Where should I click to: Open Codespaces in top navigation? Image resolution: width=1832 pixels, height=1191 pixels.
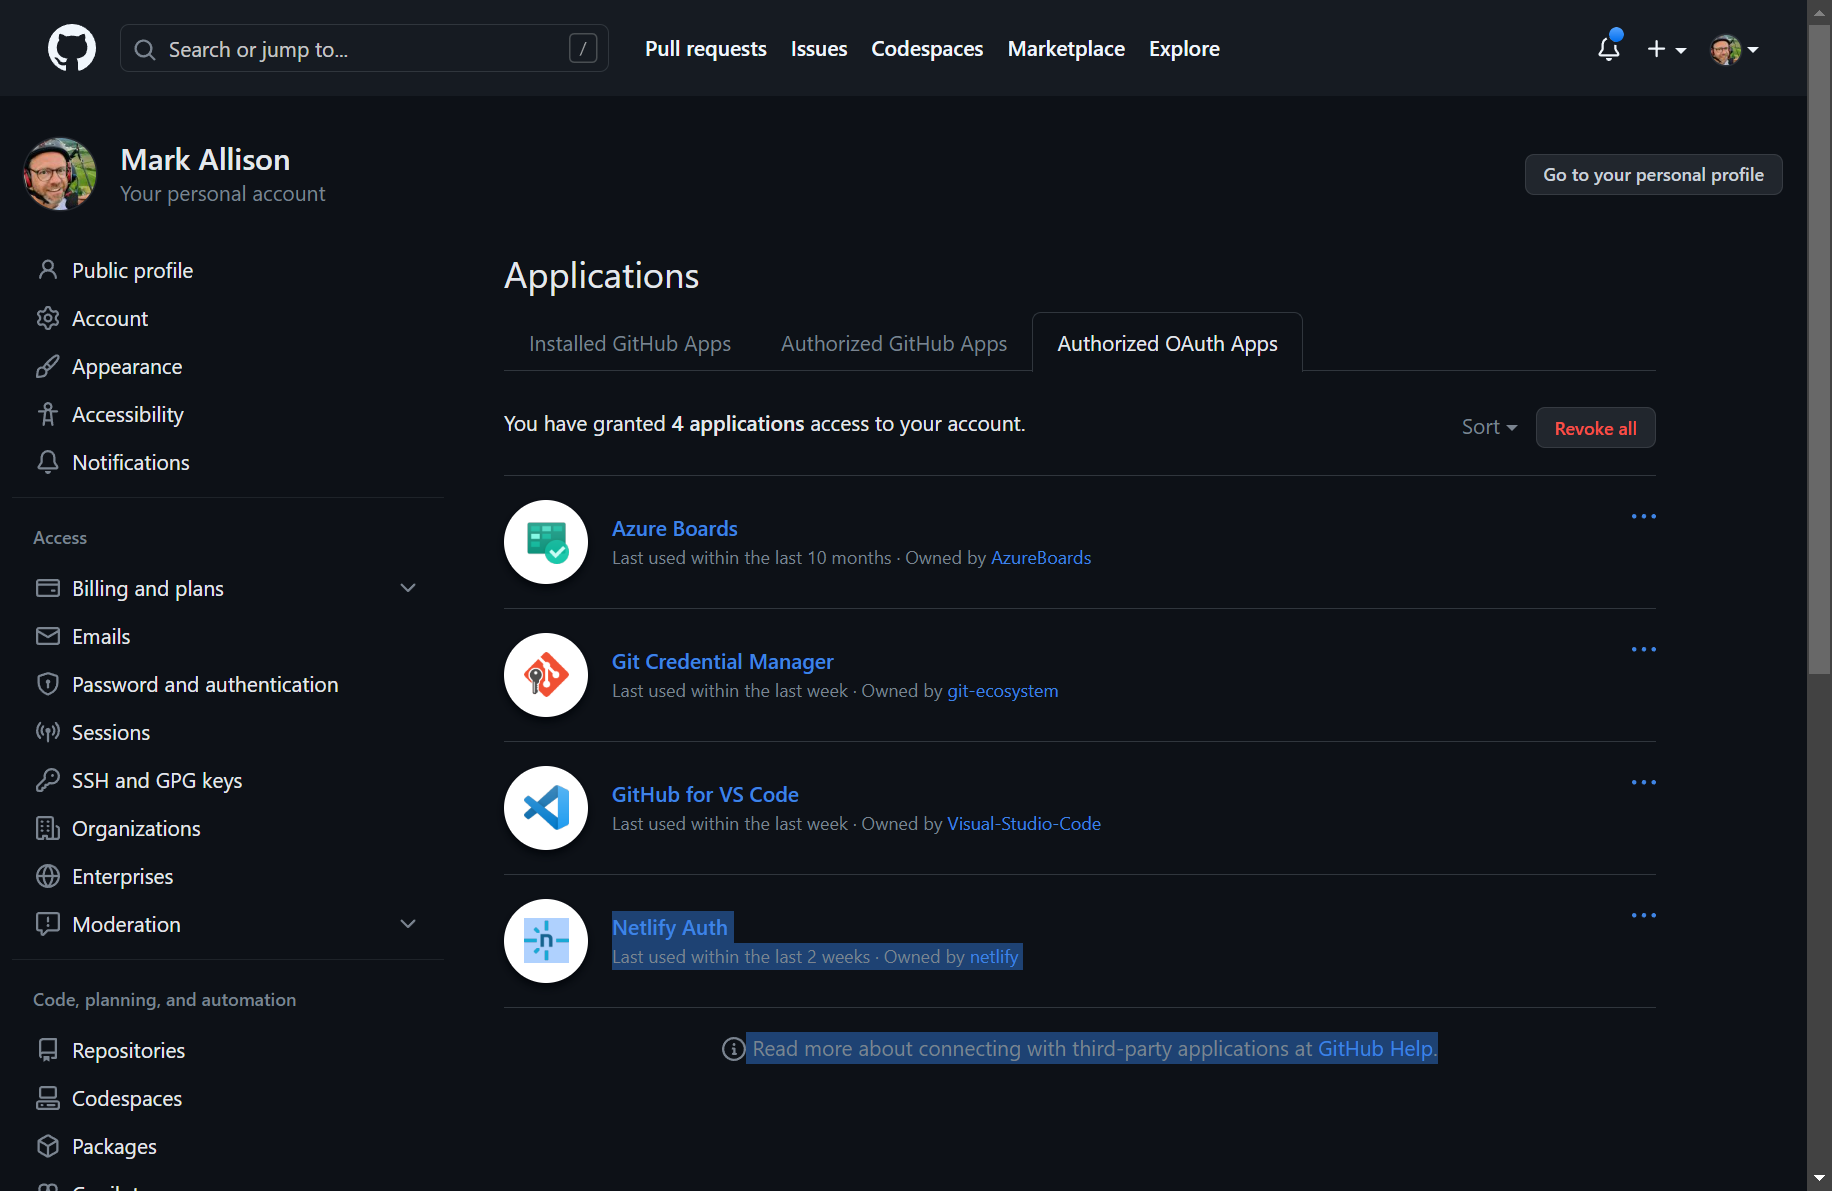click(927, 48)
